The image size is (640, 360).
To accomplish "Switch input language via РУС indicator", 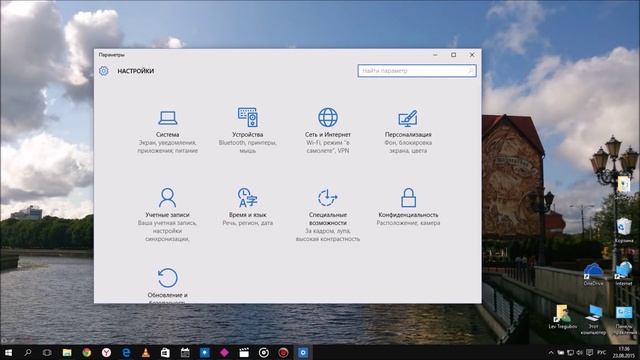I will pos(601,352).
